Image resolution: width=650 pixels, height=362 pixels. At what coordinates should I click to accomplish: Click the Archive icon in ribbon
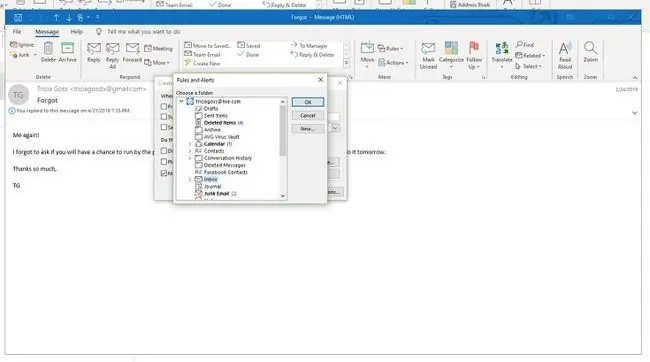tap(67, 48)
